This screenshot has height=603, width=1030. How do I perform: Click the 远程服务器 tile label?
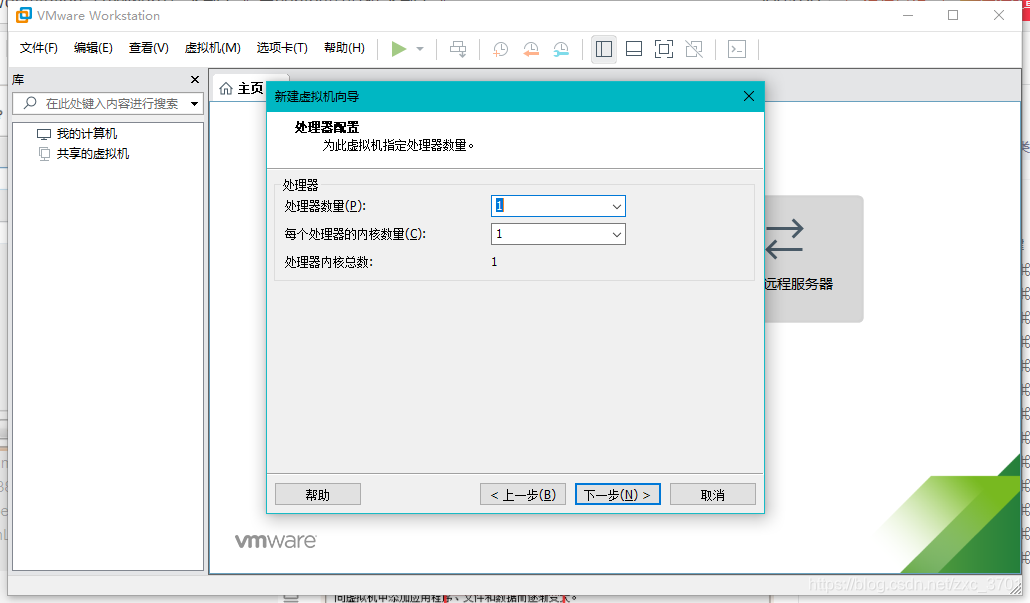(798, 284)
